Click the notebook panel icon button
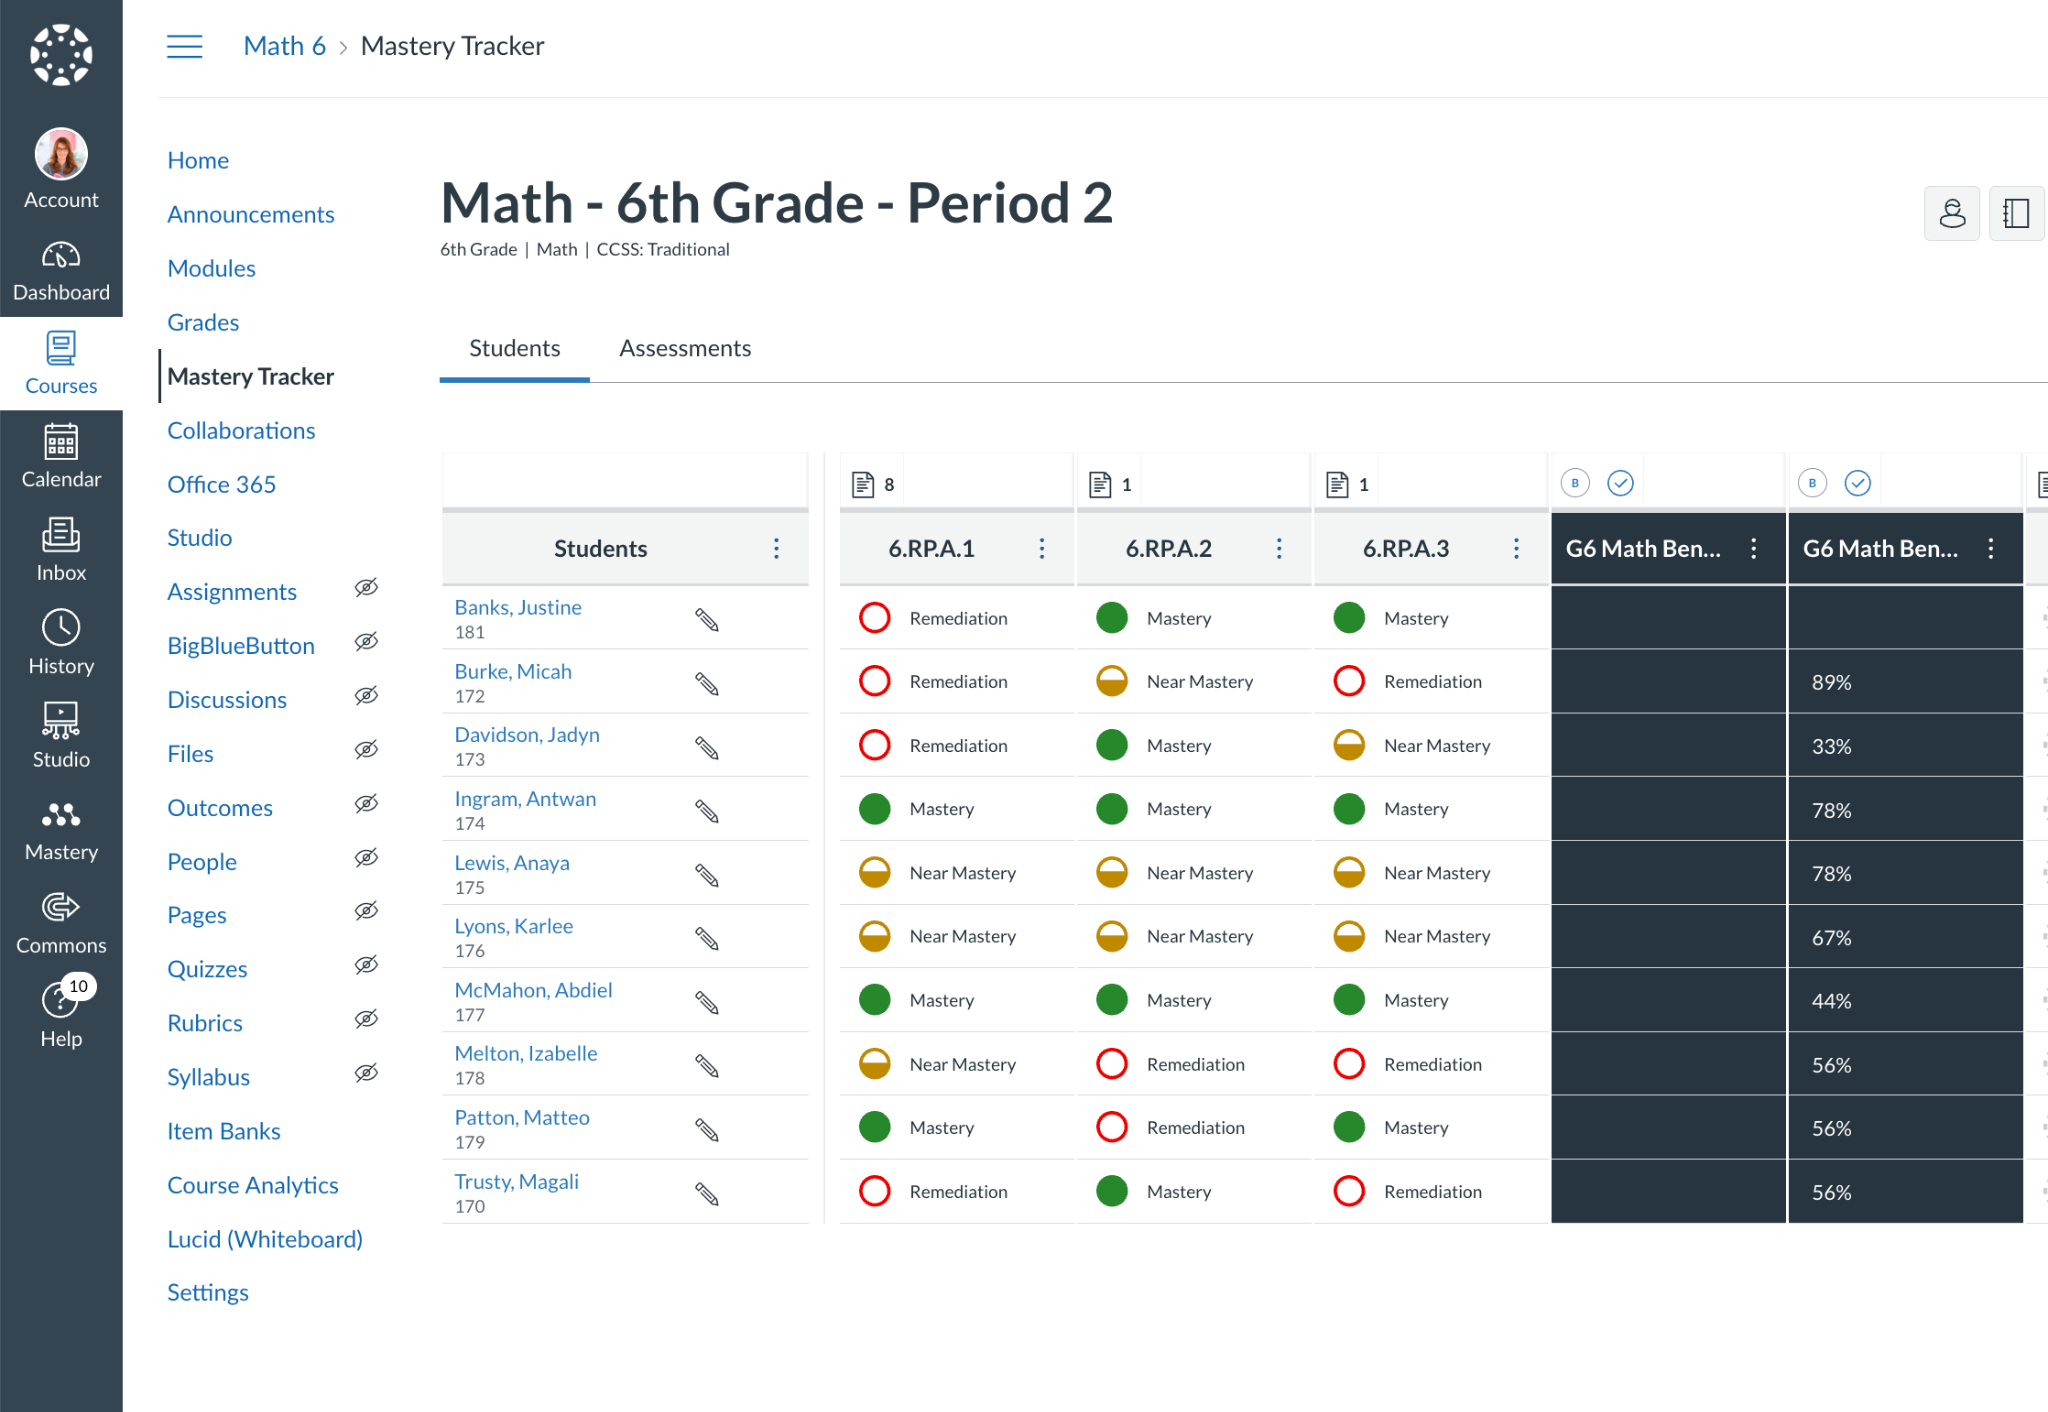 click(2017, 213)
